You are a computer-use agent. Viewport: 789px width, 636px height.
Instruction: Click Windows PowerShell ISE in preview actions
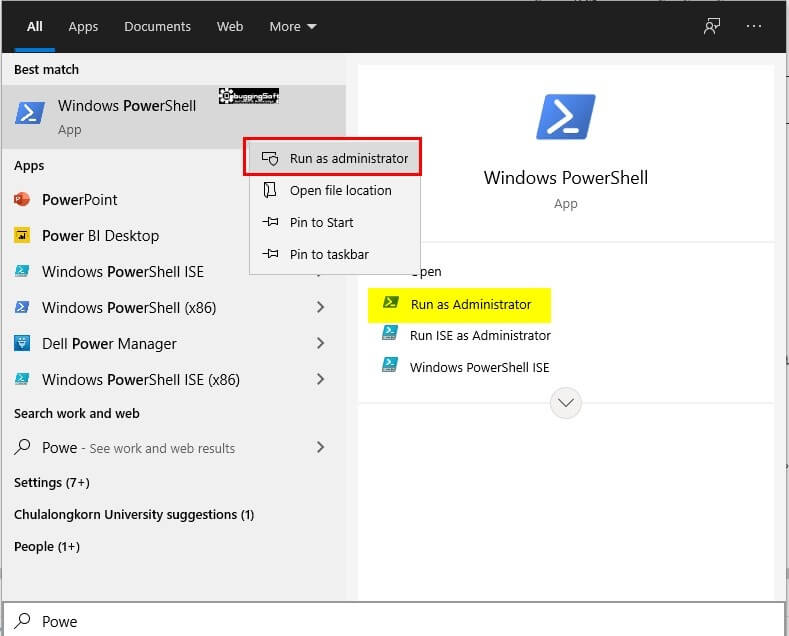(x=480, y=367)
